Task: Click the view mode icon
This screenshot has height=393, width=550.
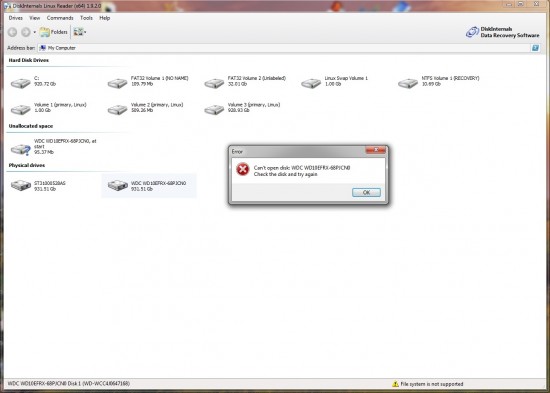Action: tap(78, 32)
